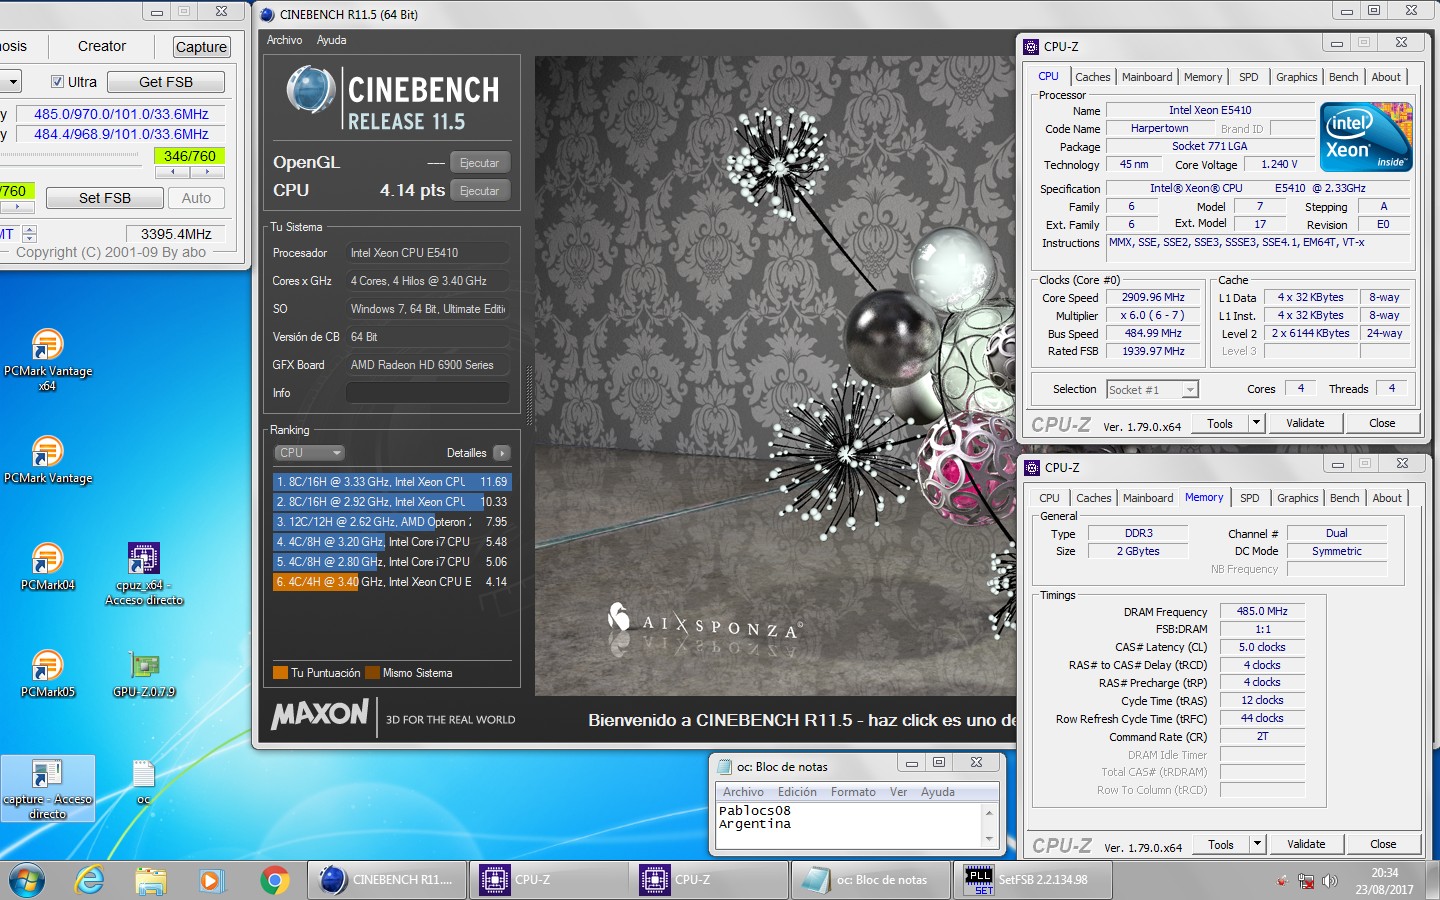Switch to first CPU-Z taskbar item

[x=547, y=880]
